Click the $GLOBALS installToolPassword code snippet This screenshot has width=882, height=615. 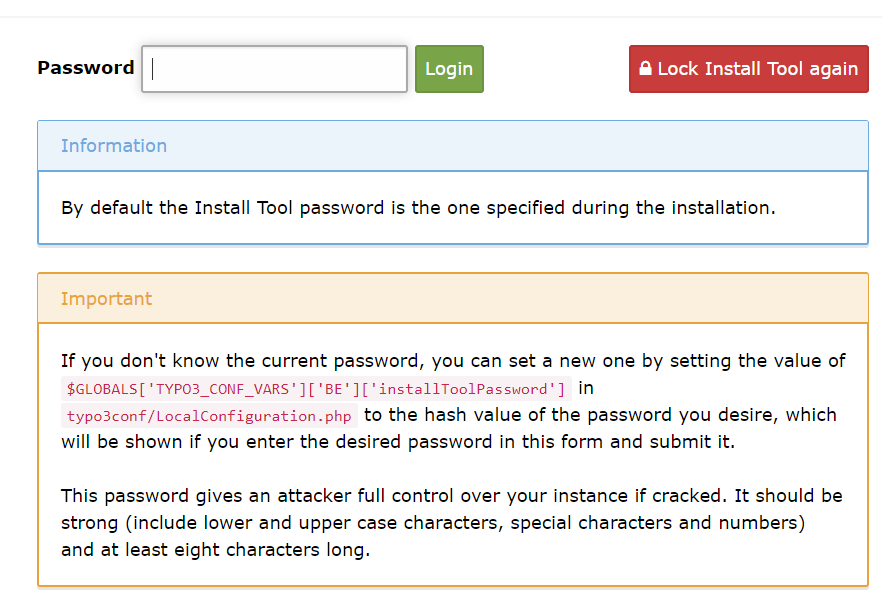point(316,388)
